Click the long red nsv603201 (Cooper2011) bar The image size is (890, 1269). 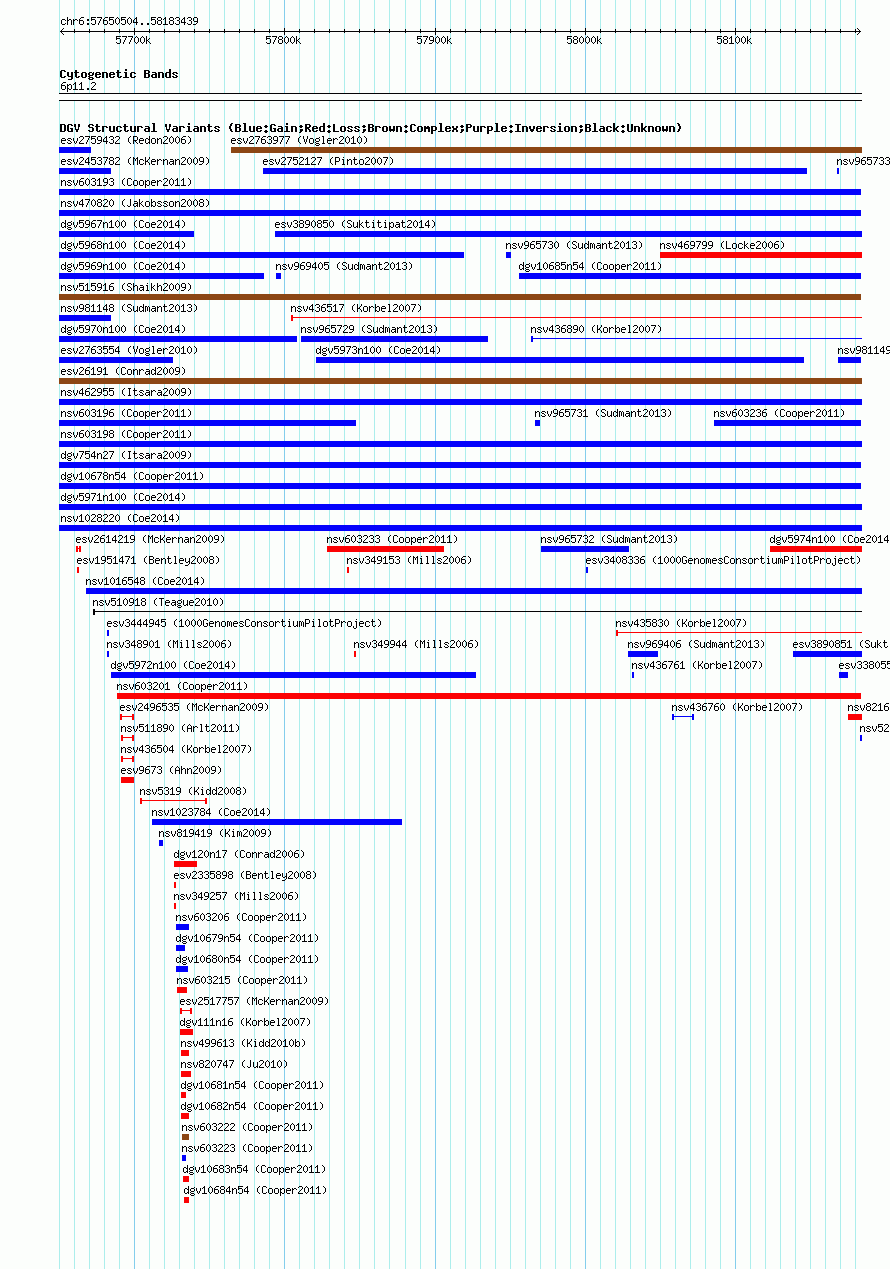click(x=489, y=696)
